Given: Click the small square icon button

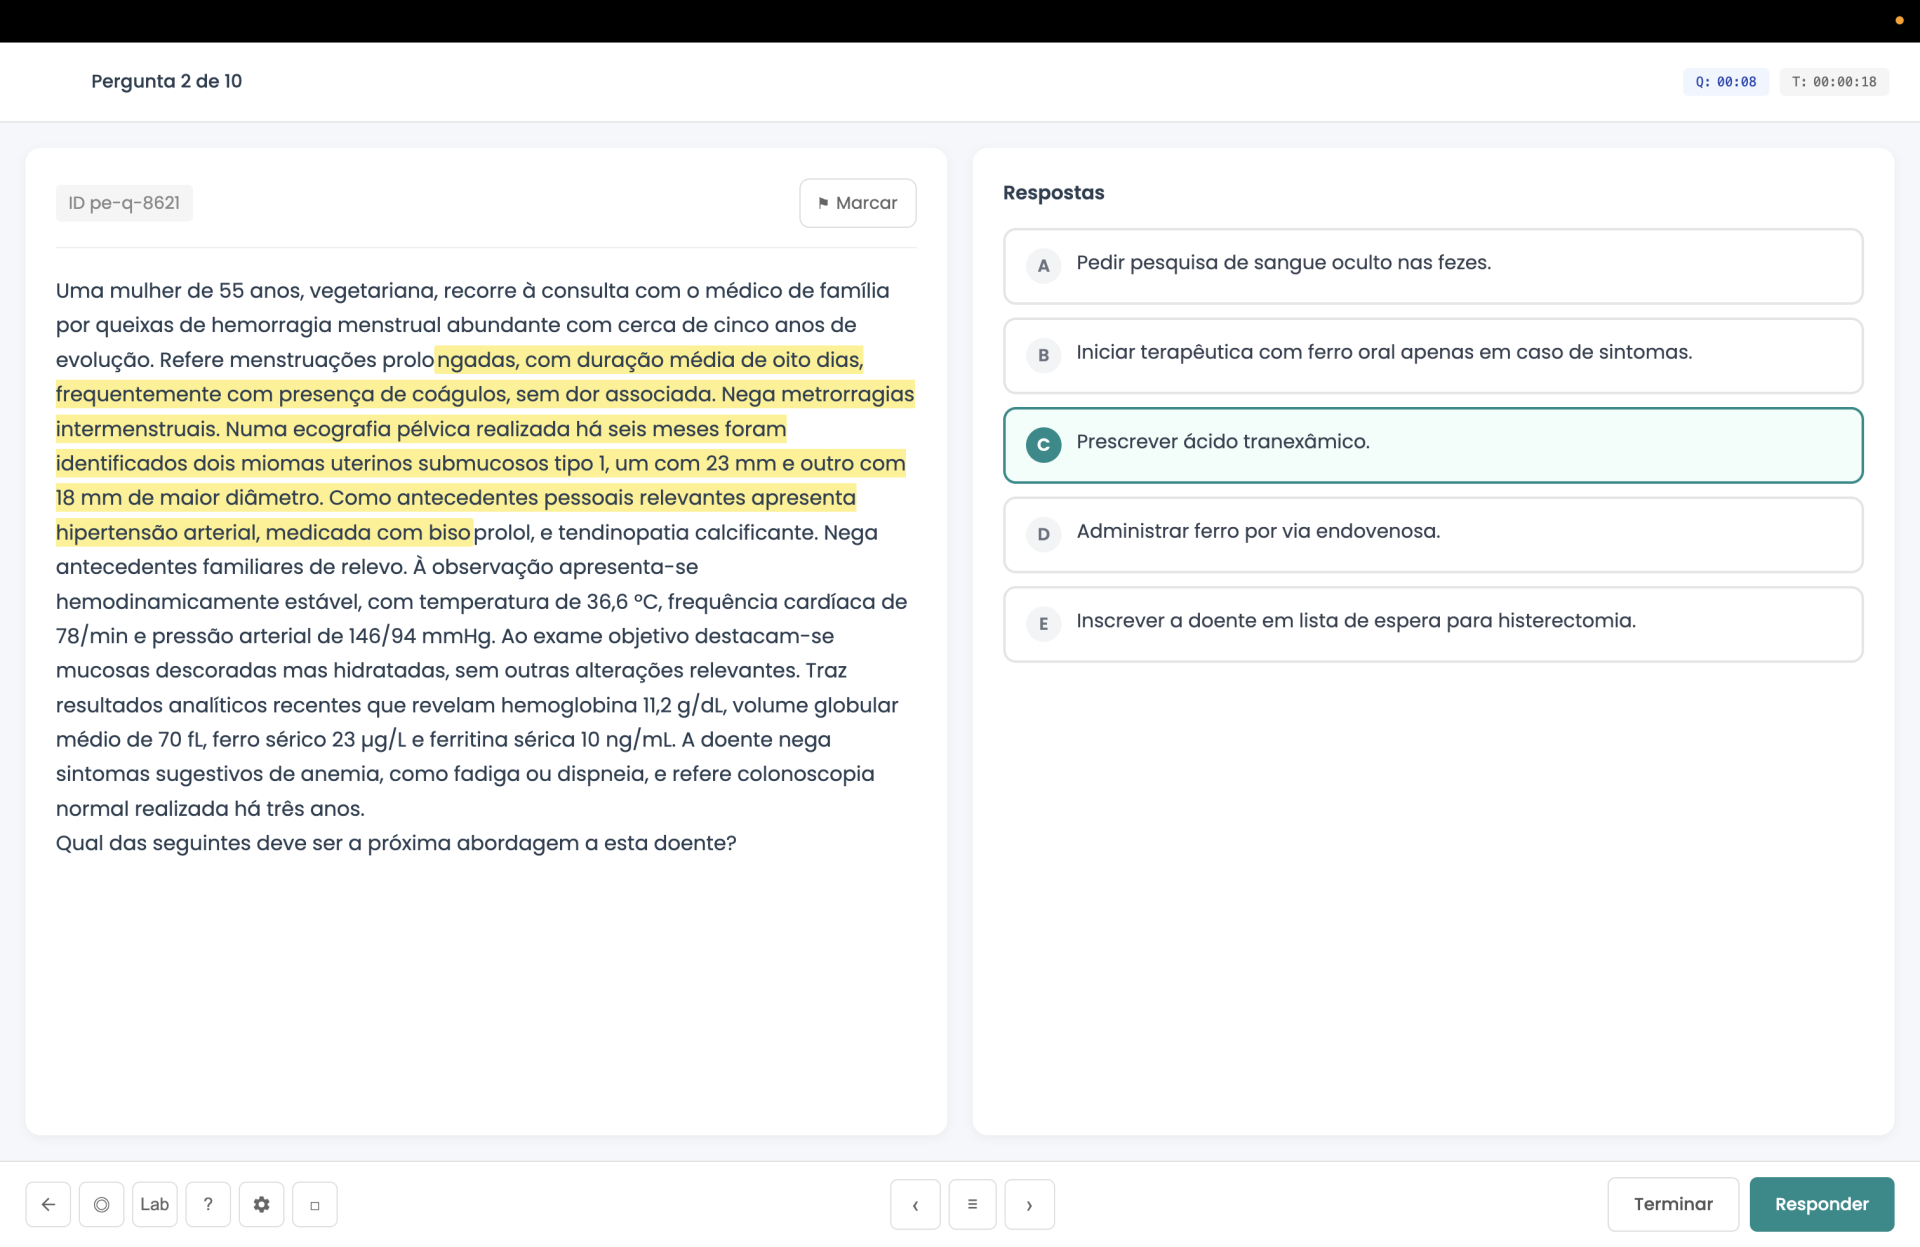Looking at the screenshot, I should [x=314, y=1204].
